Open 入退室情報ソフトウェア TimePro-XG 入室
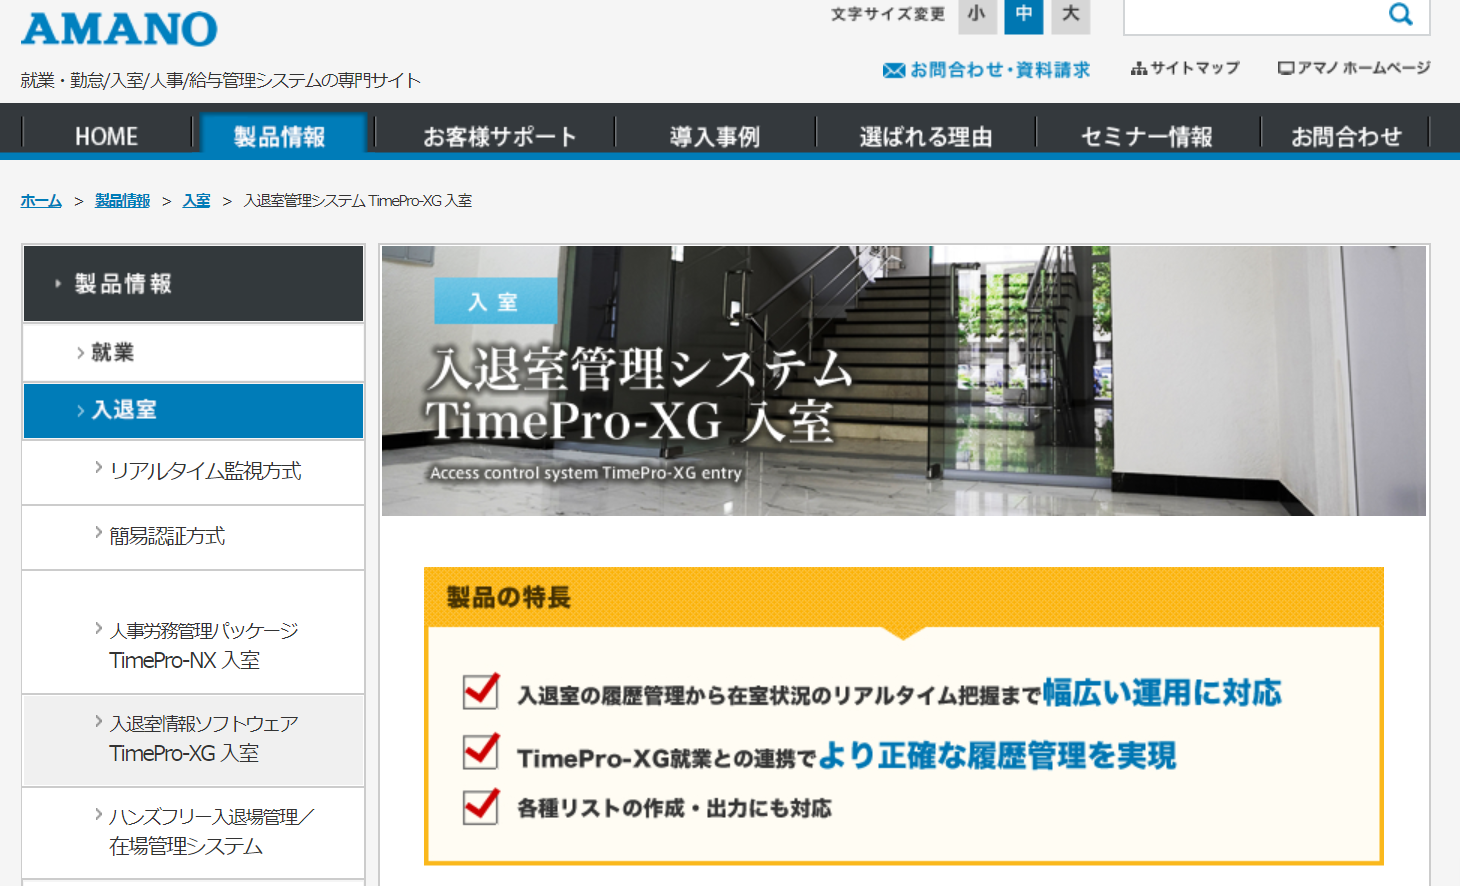This screenshot has width=1460, height=886. 193,739
